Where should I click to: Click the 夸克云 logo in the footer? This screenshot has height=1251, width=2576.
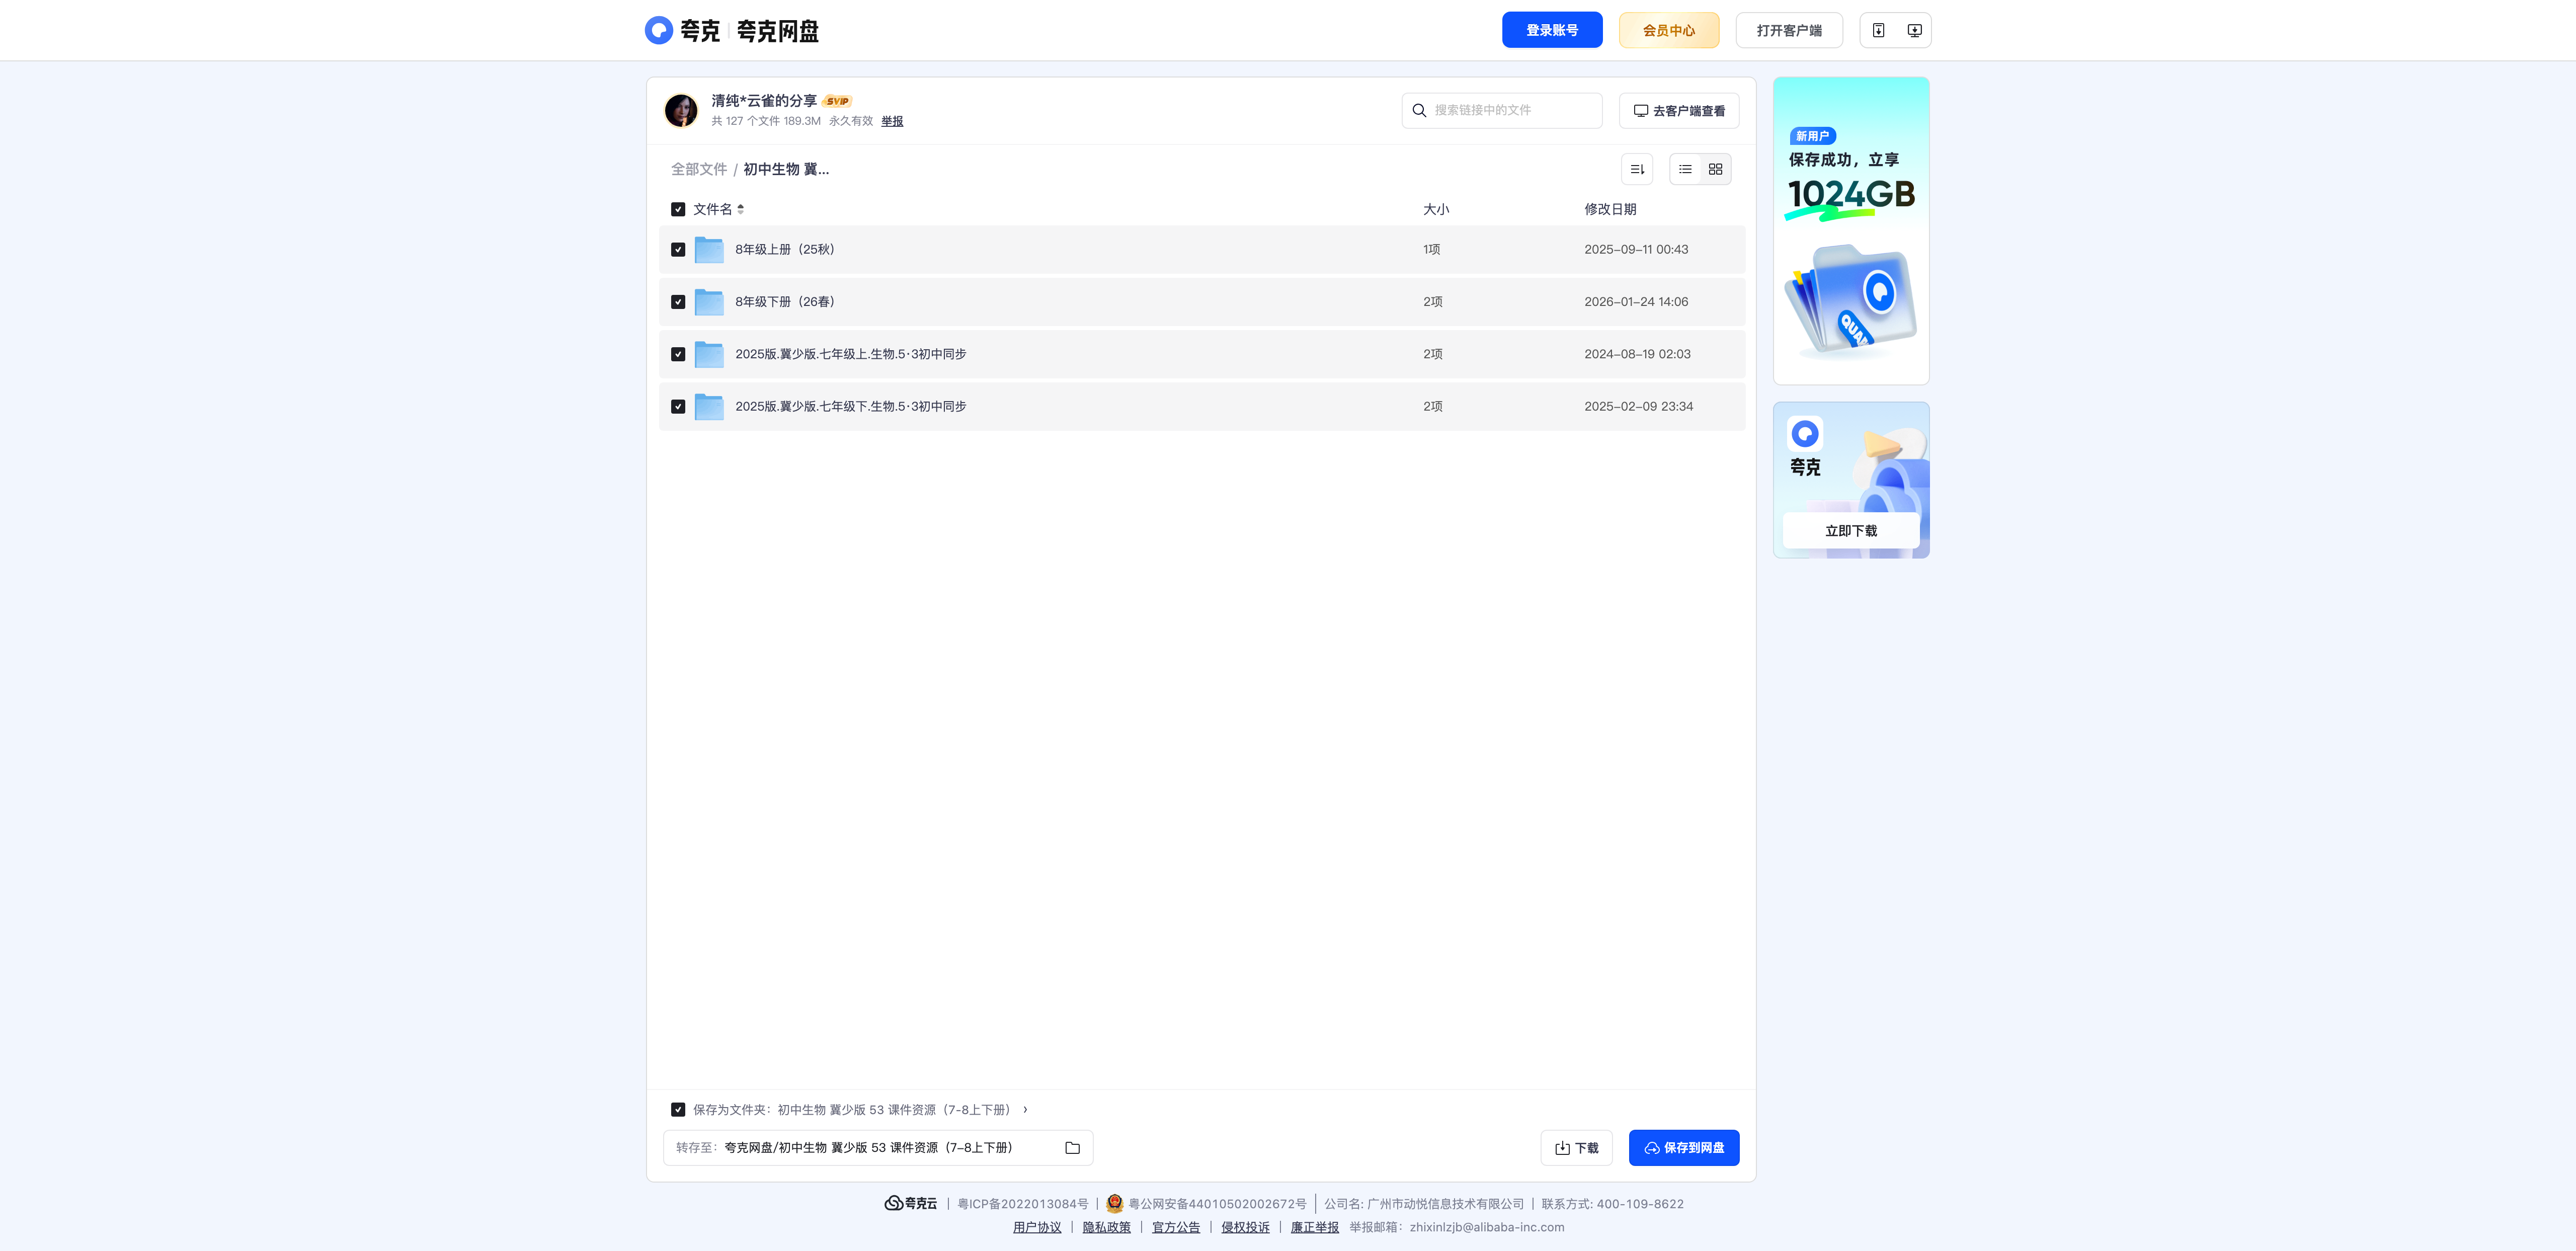tap(911, 1203)
